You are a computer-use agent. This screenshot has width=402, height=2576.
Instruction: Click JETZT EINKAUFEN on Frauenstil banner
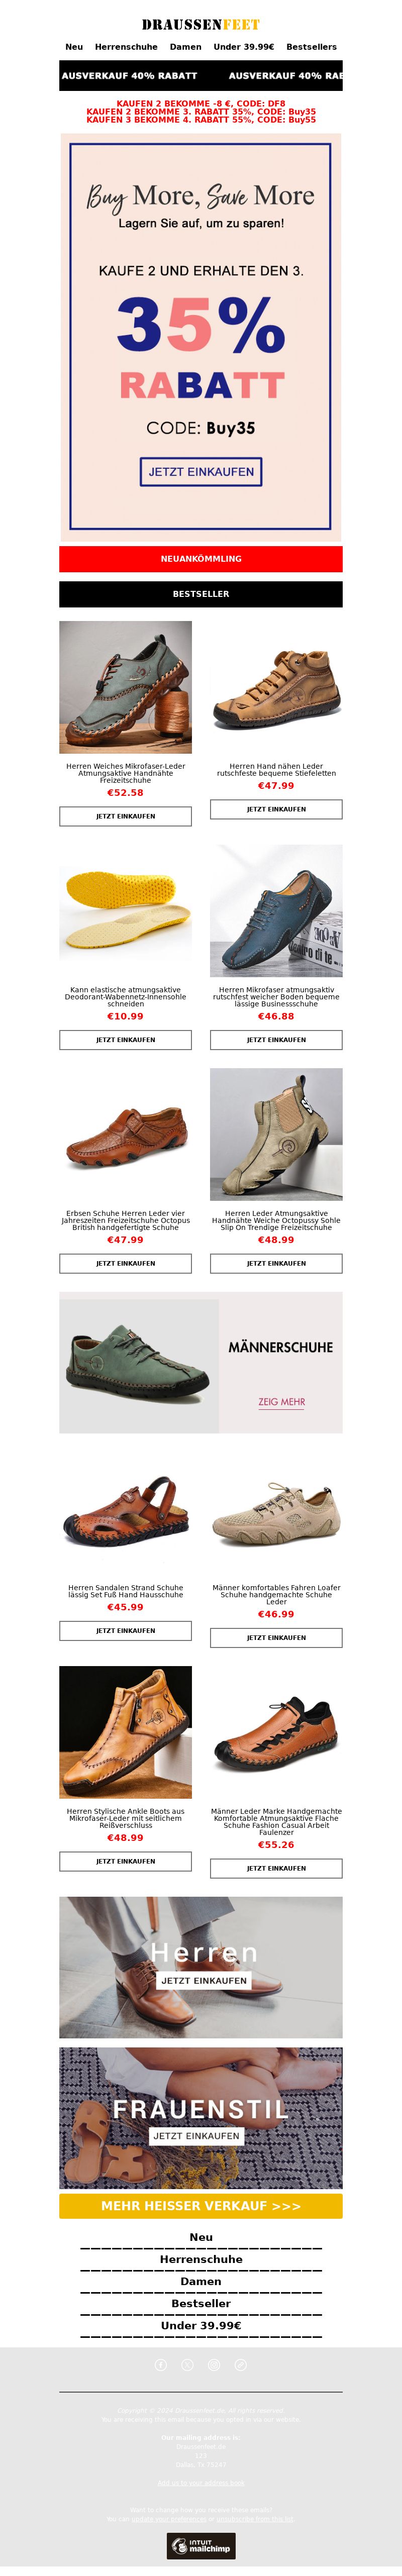click(197, 2135)
